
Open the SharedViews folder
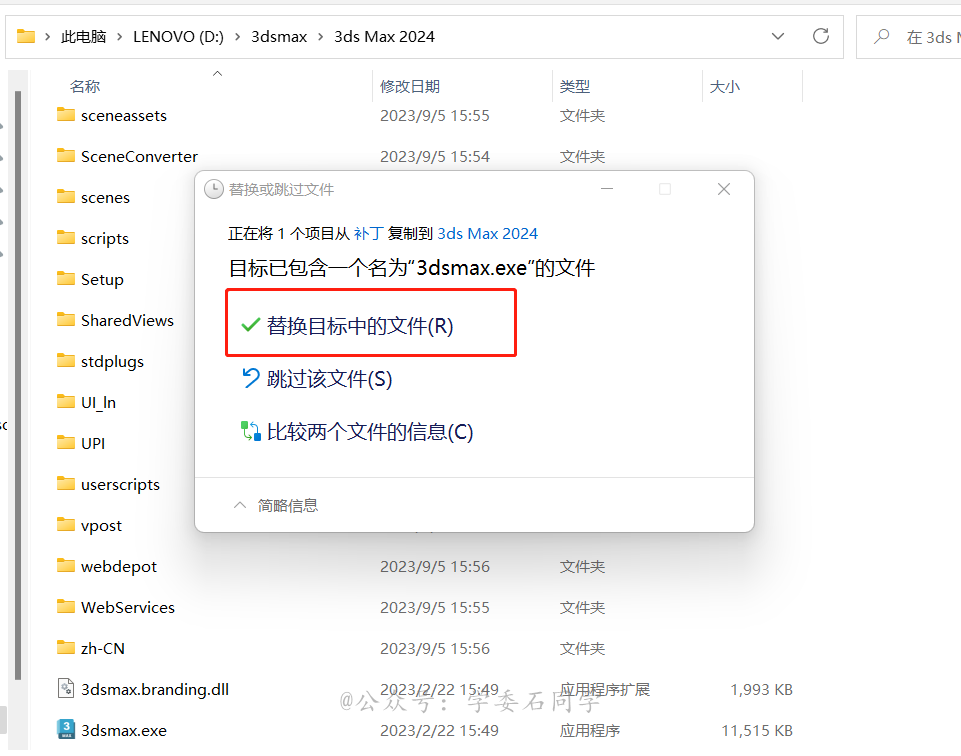pos(123,320)
